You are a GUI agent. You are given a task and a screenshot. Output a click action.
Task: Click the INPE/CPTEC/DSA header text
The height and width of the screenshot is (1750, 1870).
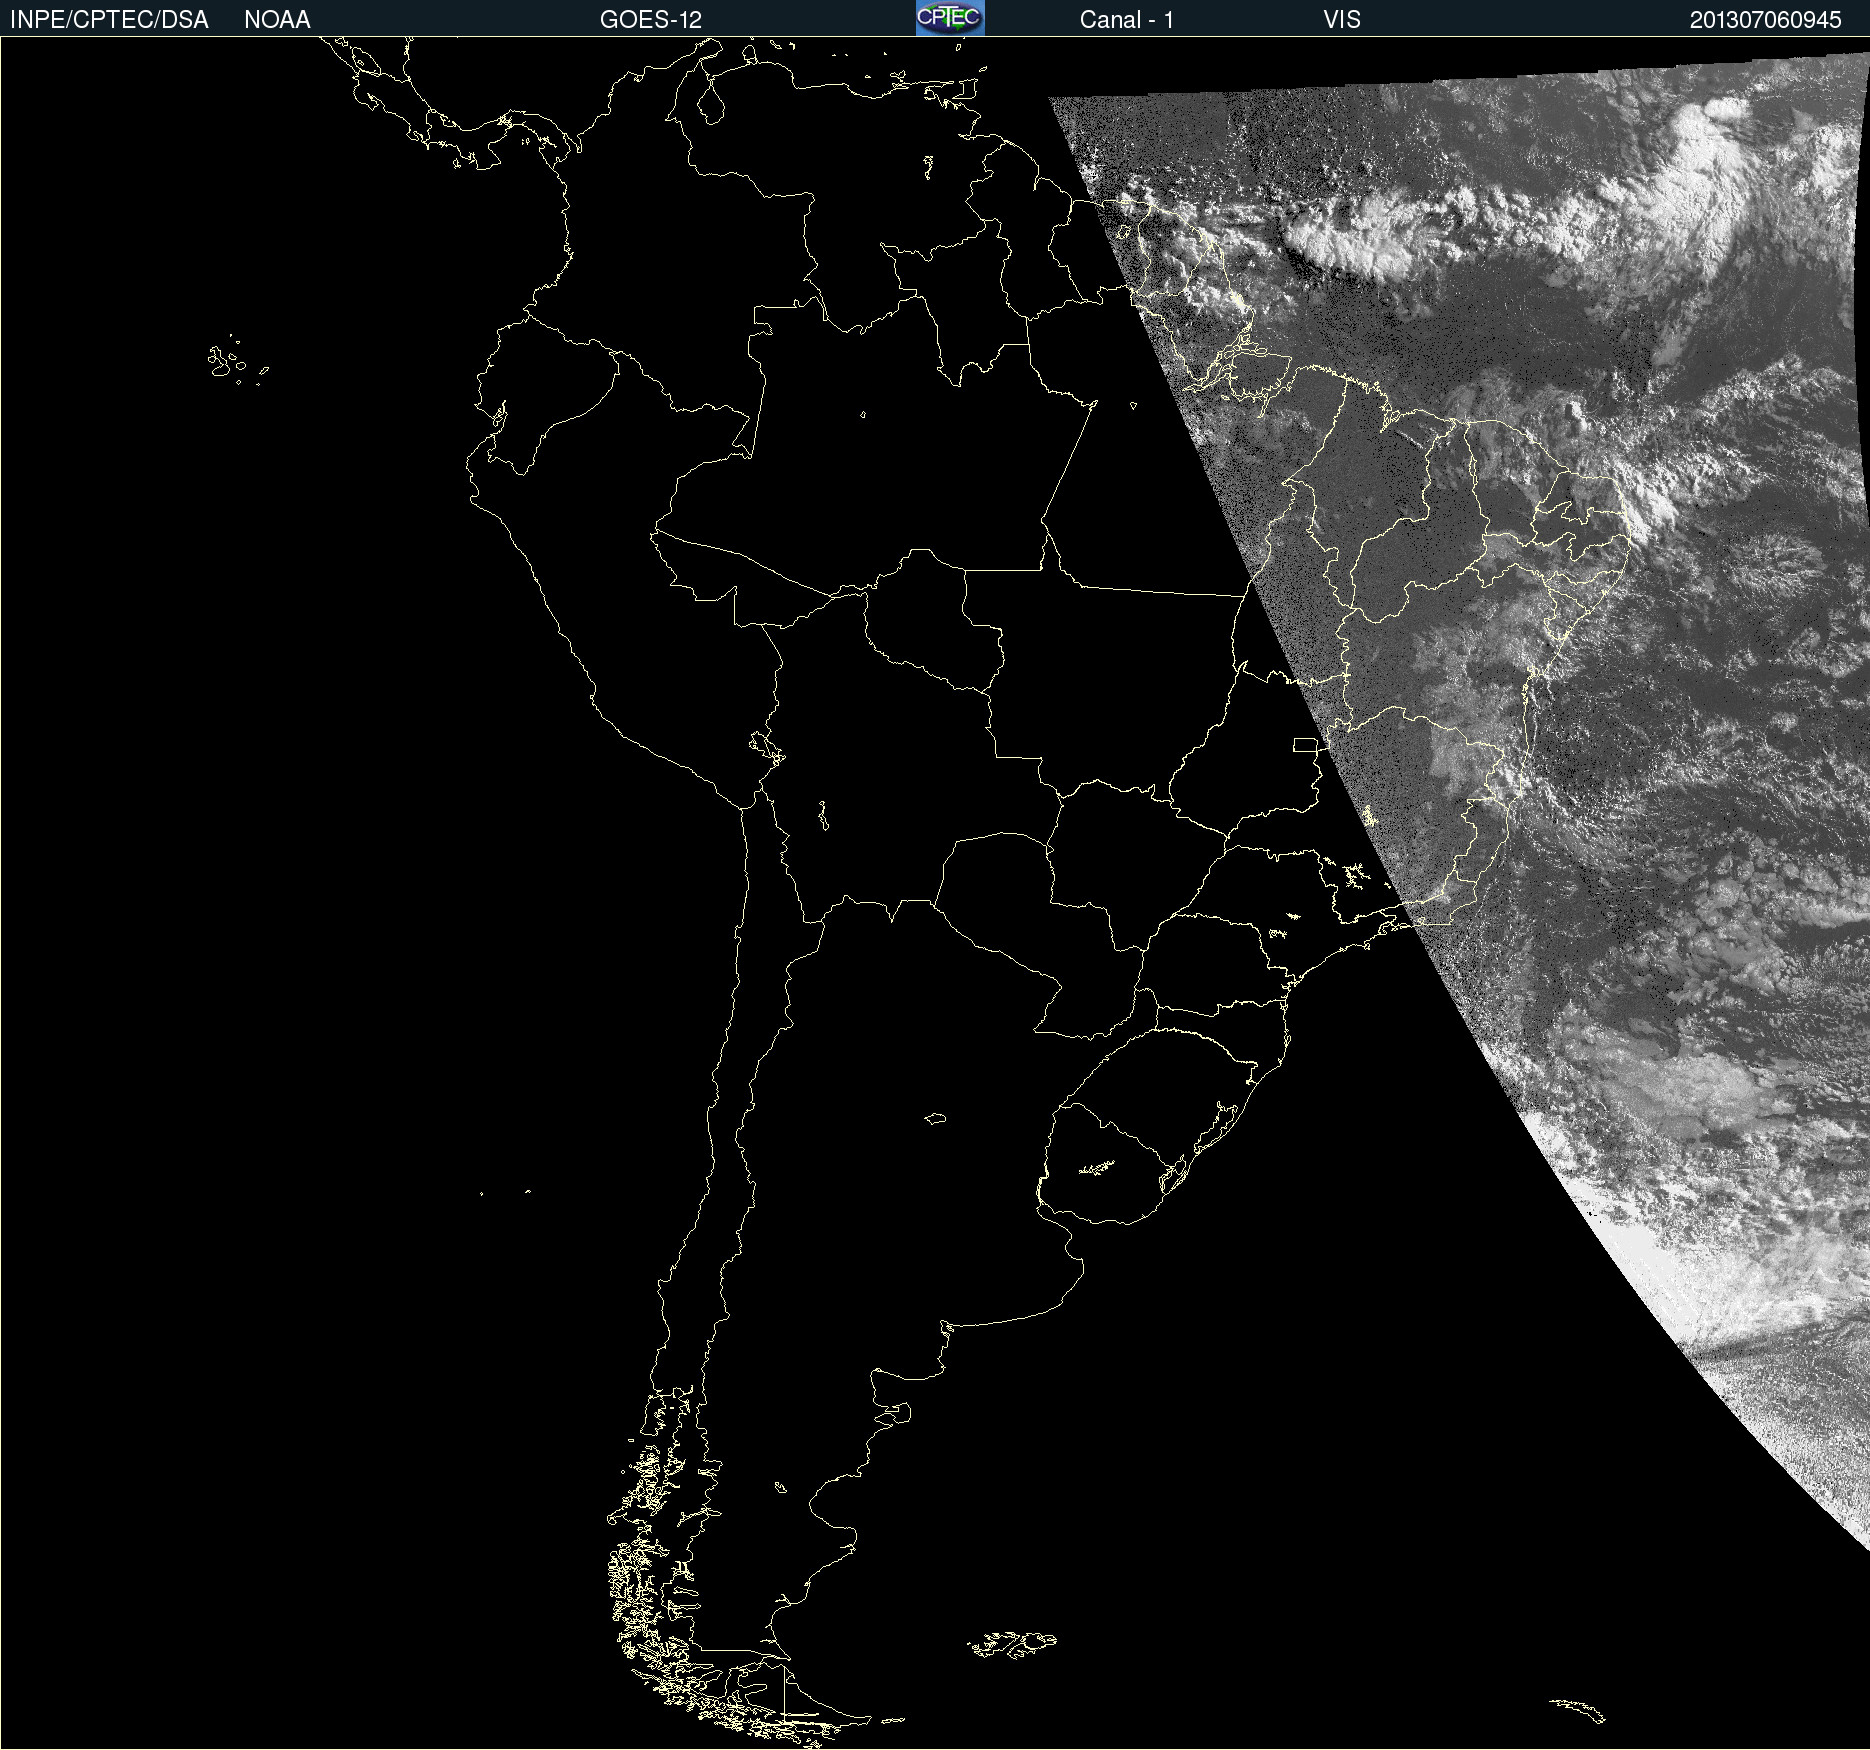(x=109, y=20)
